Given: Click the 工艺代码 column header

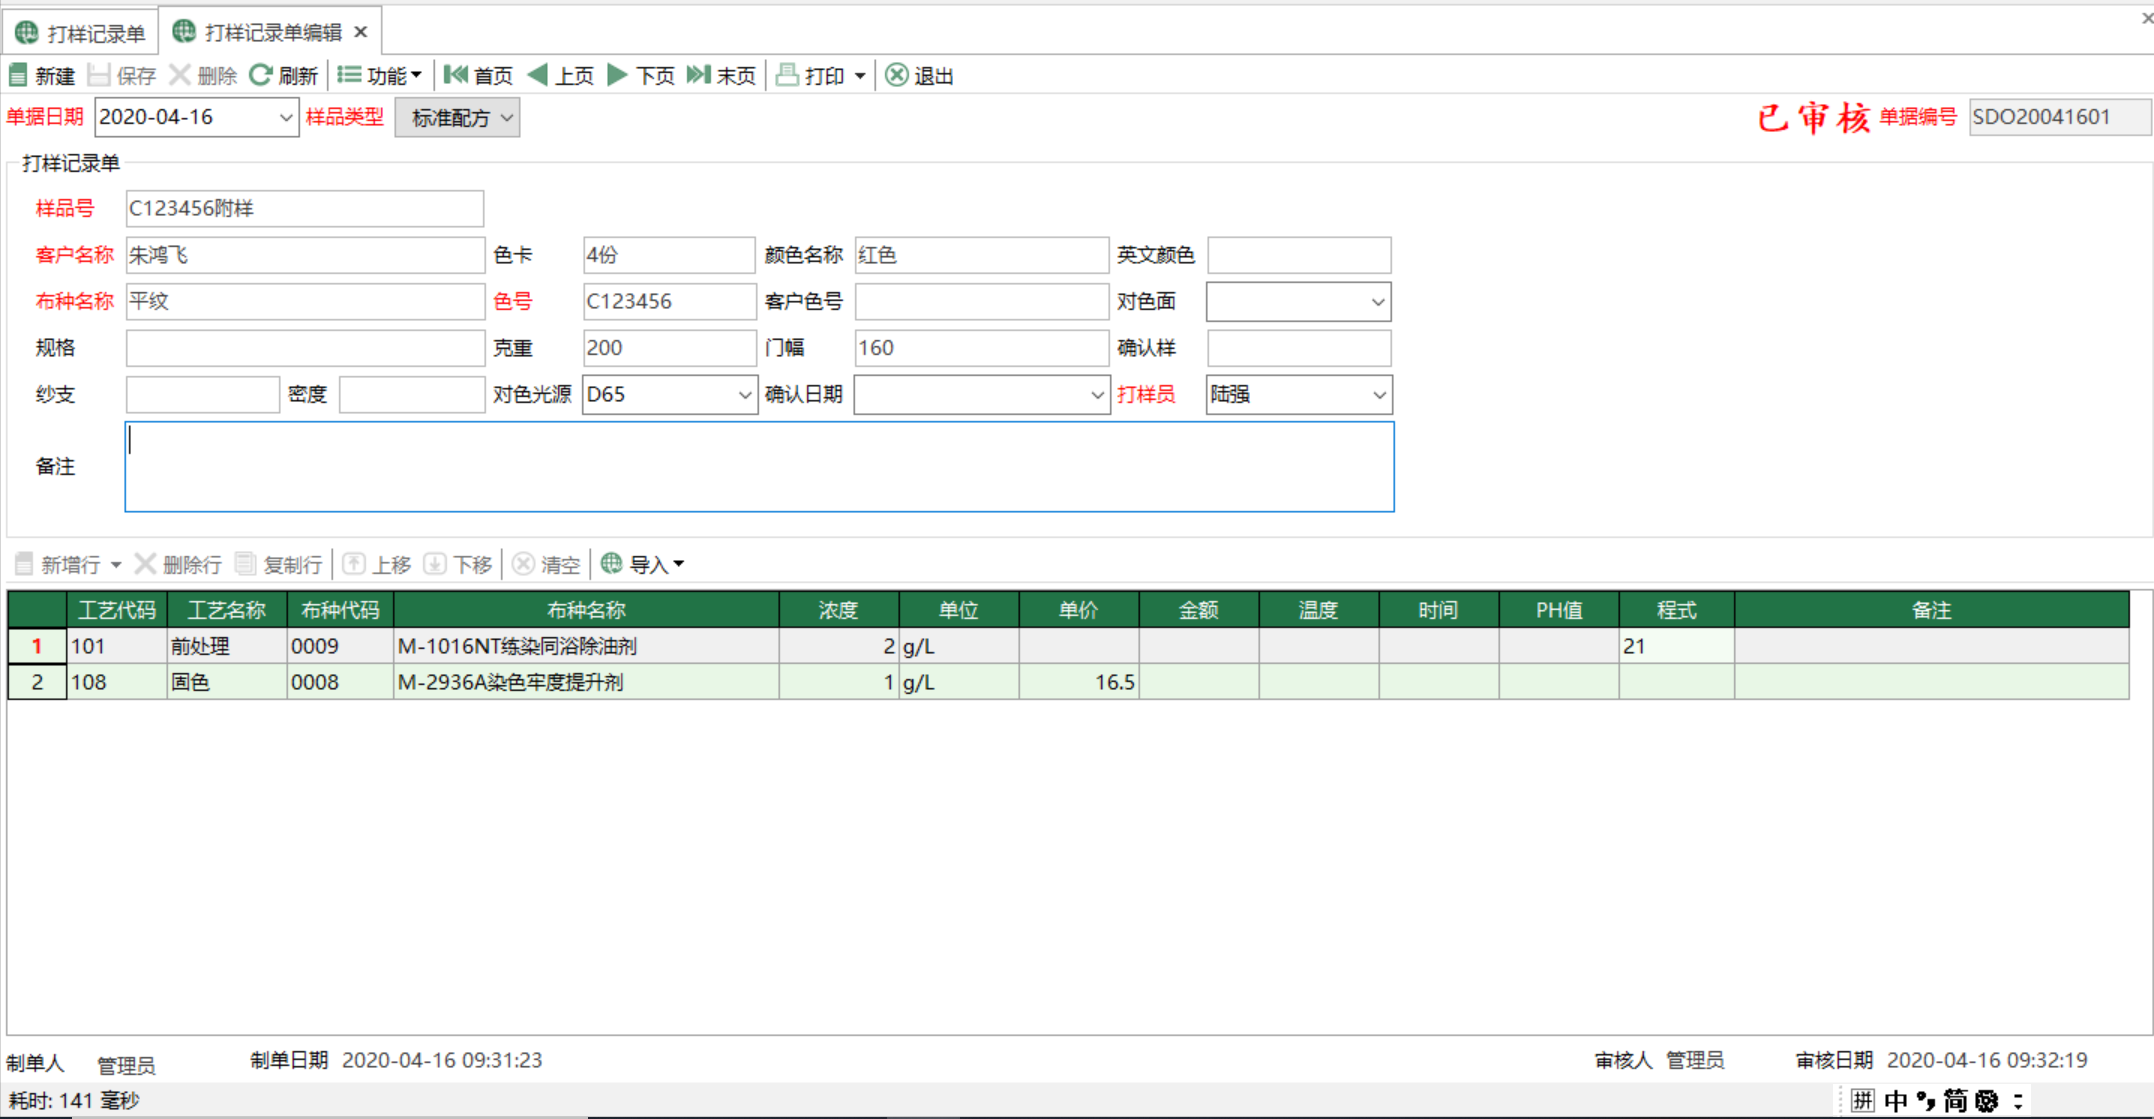Looking at the screenshot, I should pos(117,610).
